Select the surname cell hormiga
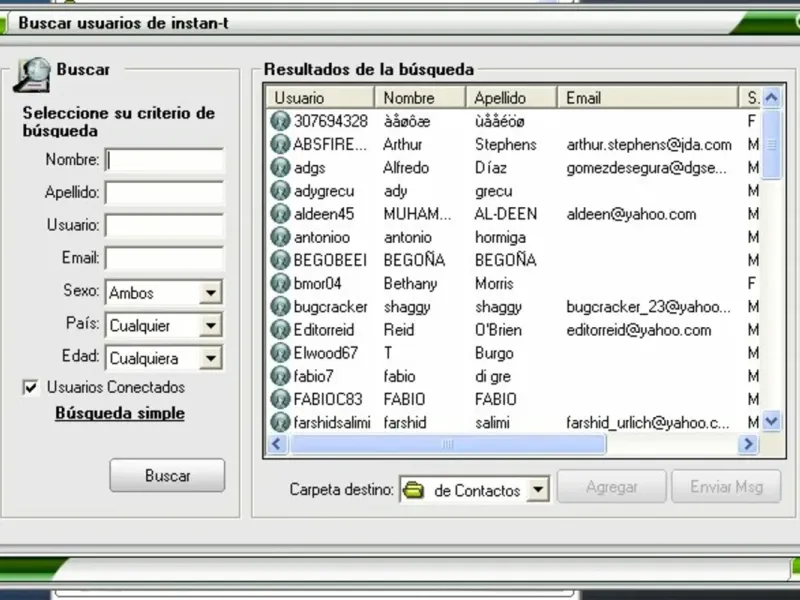Viewport: 800px width, 600px height. pyautogui.click(x=501, y=238)
